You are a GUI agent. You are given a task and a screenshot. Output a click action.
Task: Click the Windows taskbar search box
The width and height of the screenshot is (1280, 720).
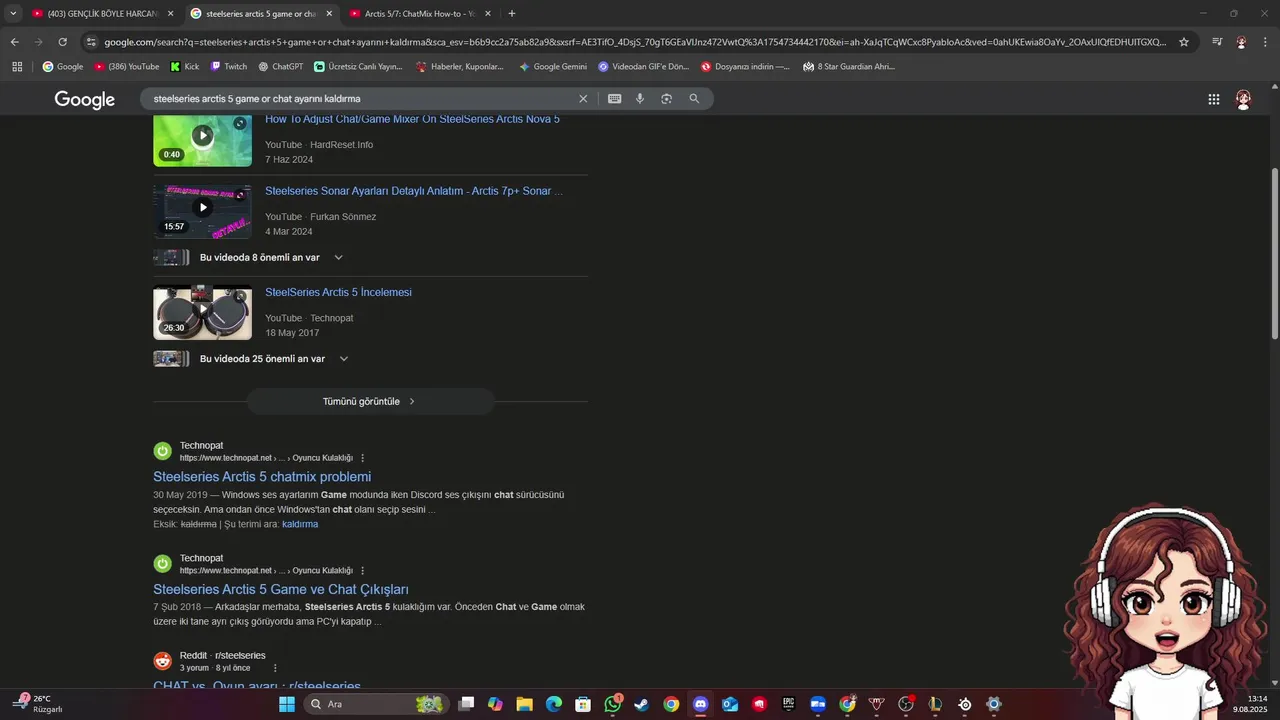pos(374,704)
